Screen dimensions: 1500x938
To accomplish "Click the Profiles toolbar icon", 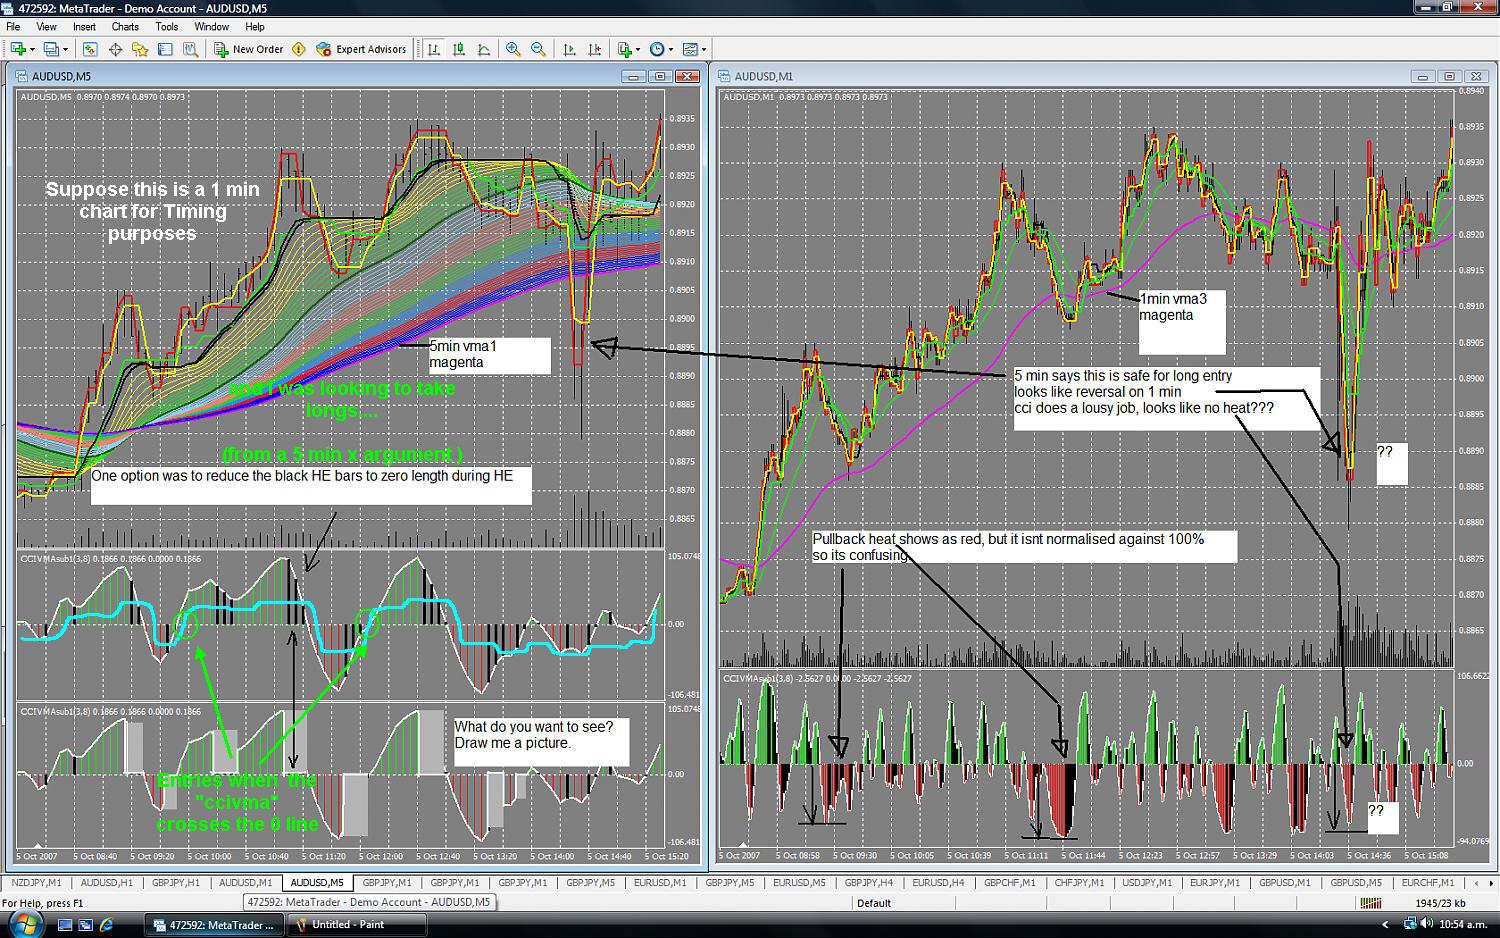I will tap(51, 49).
